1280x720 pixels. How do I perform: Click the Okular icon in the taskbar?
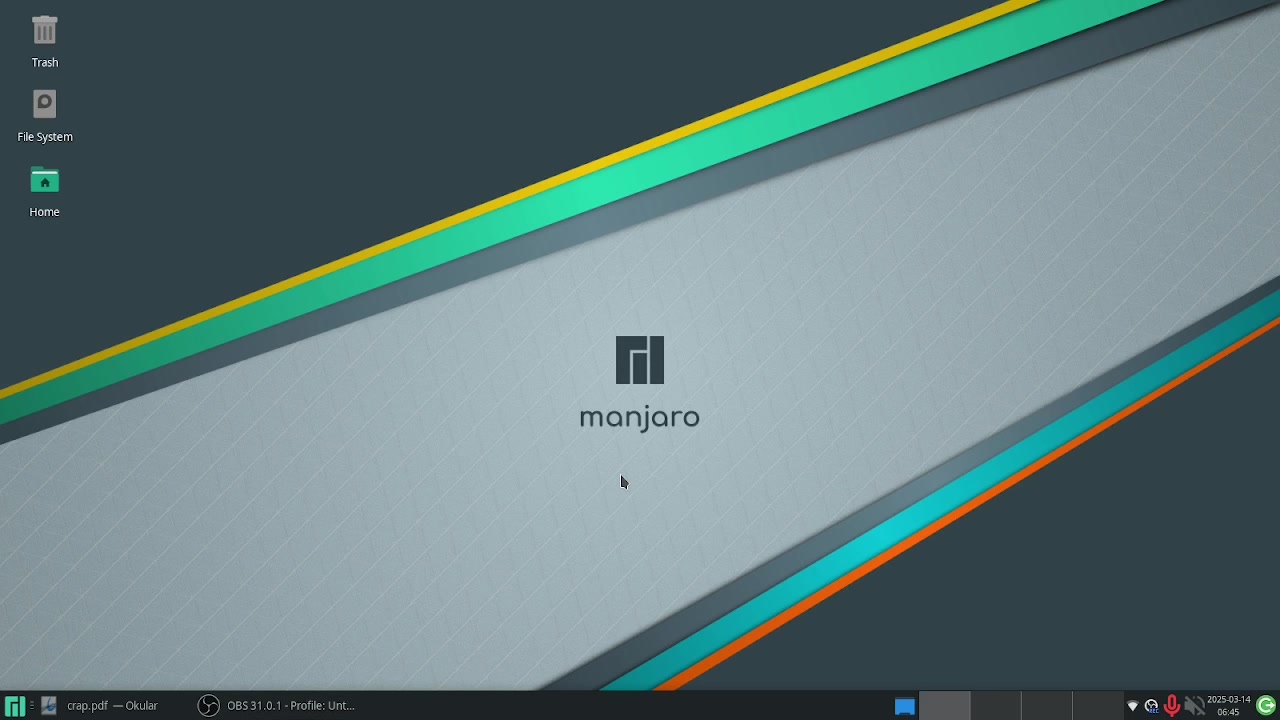tap(48, 706)
